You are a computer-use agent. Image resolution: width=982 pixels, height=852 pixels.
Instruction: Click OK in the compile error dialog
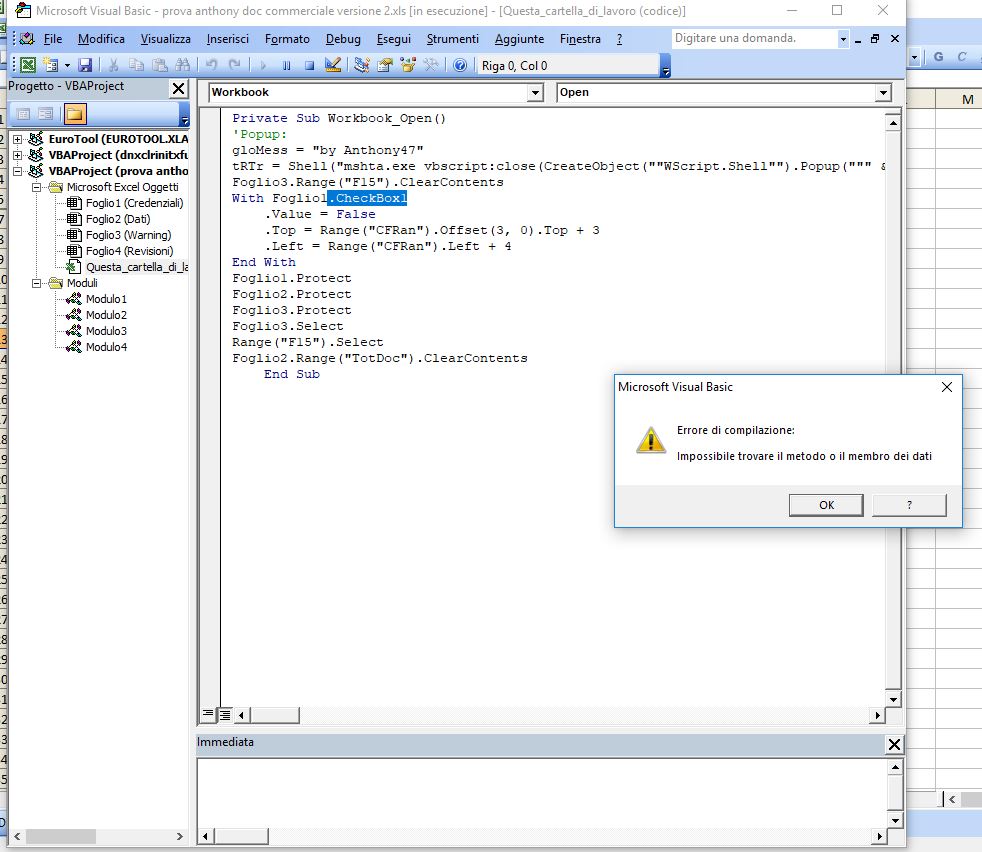[826, 505]
